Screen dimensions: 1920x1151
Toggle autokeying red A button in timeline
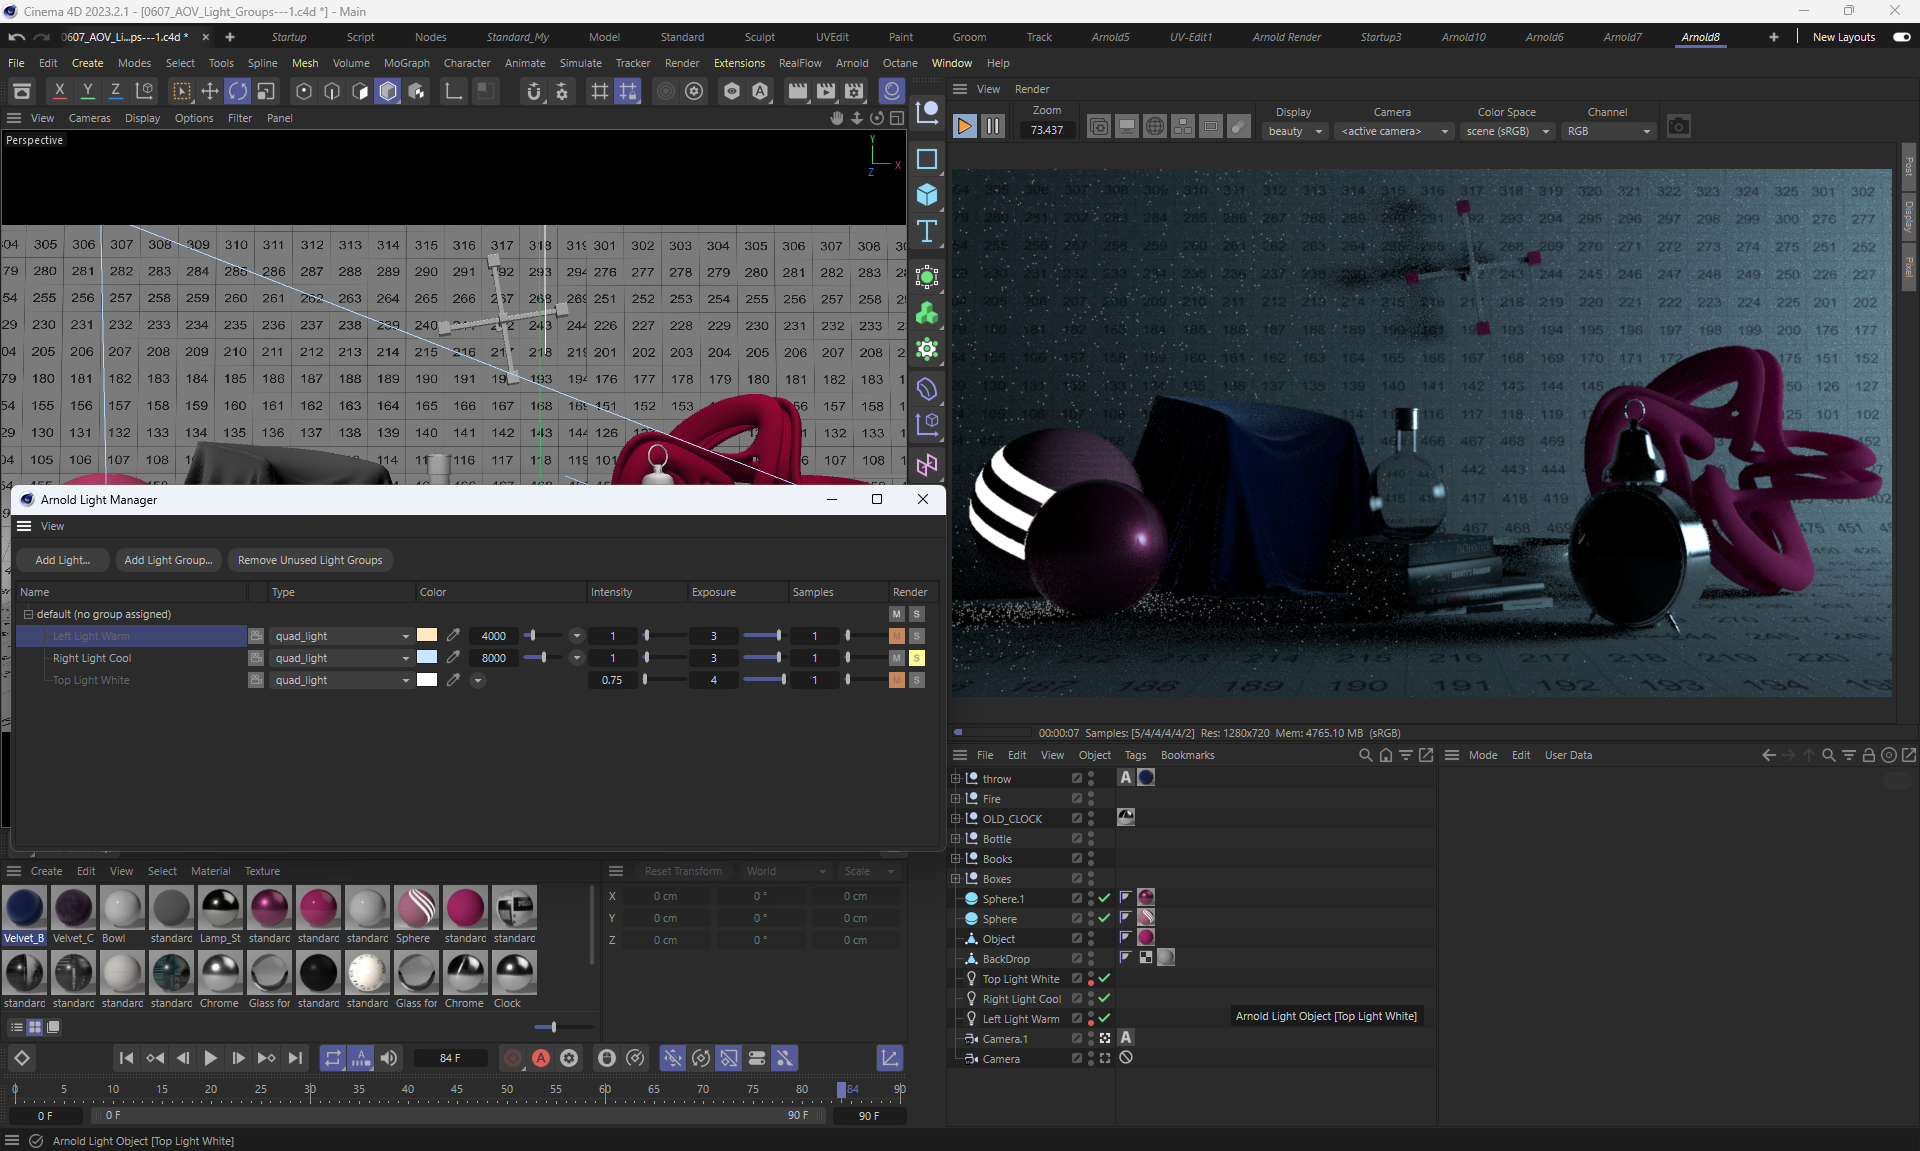click(541, 1058)
